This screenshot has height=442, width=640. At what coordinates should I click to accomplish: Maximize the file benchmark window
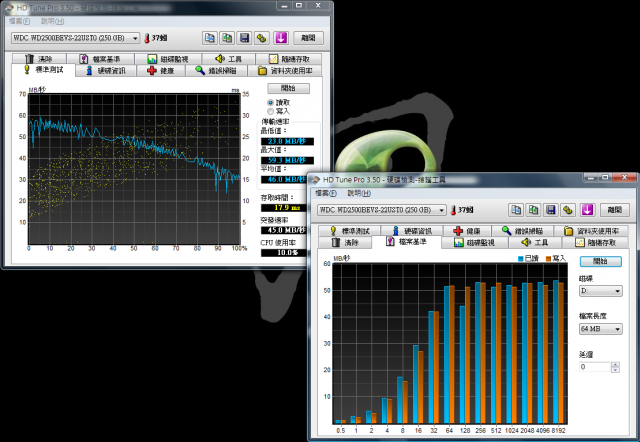(605, 178)
